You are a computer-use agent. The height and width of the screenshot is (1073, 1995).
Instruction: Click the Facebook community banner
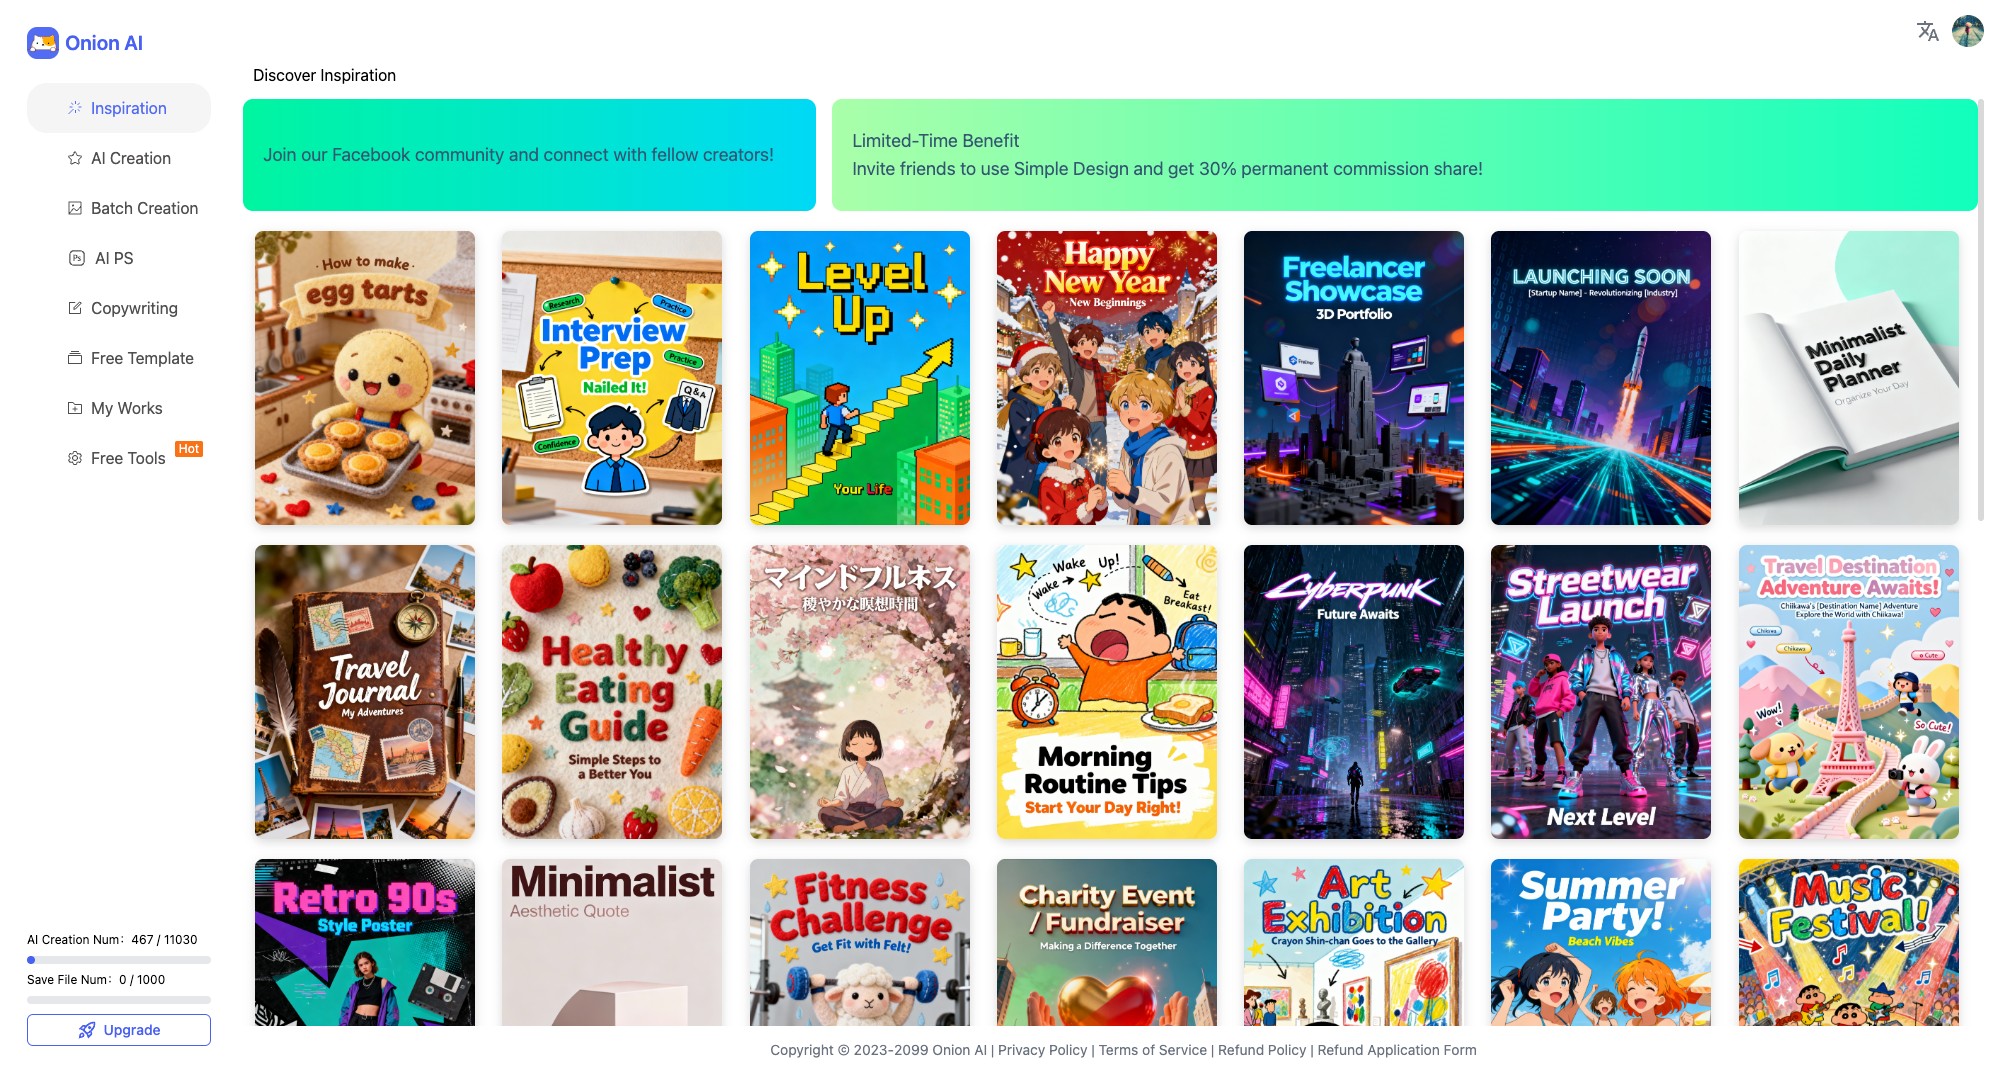(529, 155)
